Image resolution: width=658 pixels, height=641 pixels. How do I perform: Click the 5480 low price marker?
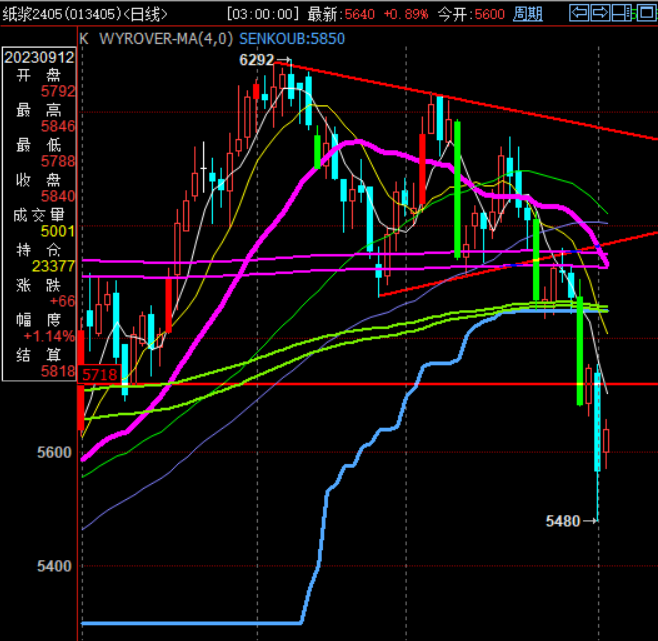coord(563,521)
